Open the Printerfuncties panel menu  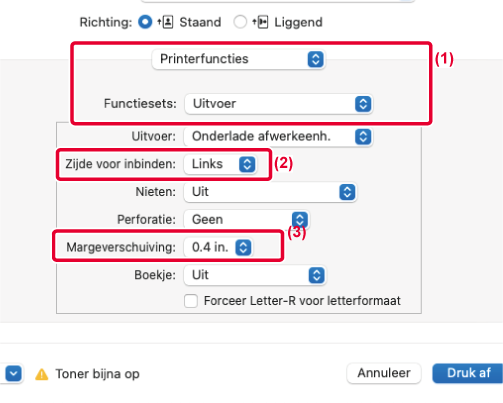coord(238,59)
